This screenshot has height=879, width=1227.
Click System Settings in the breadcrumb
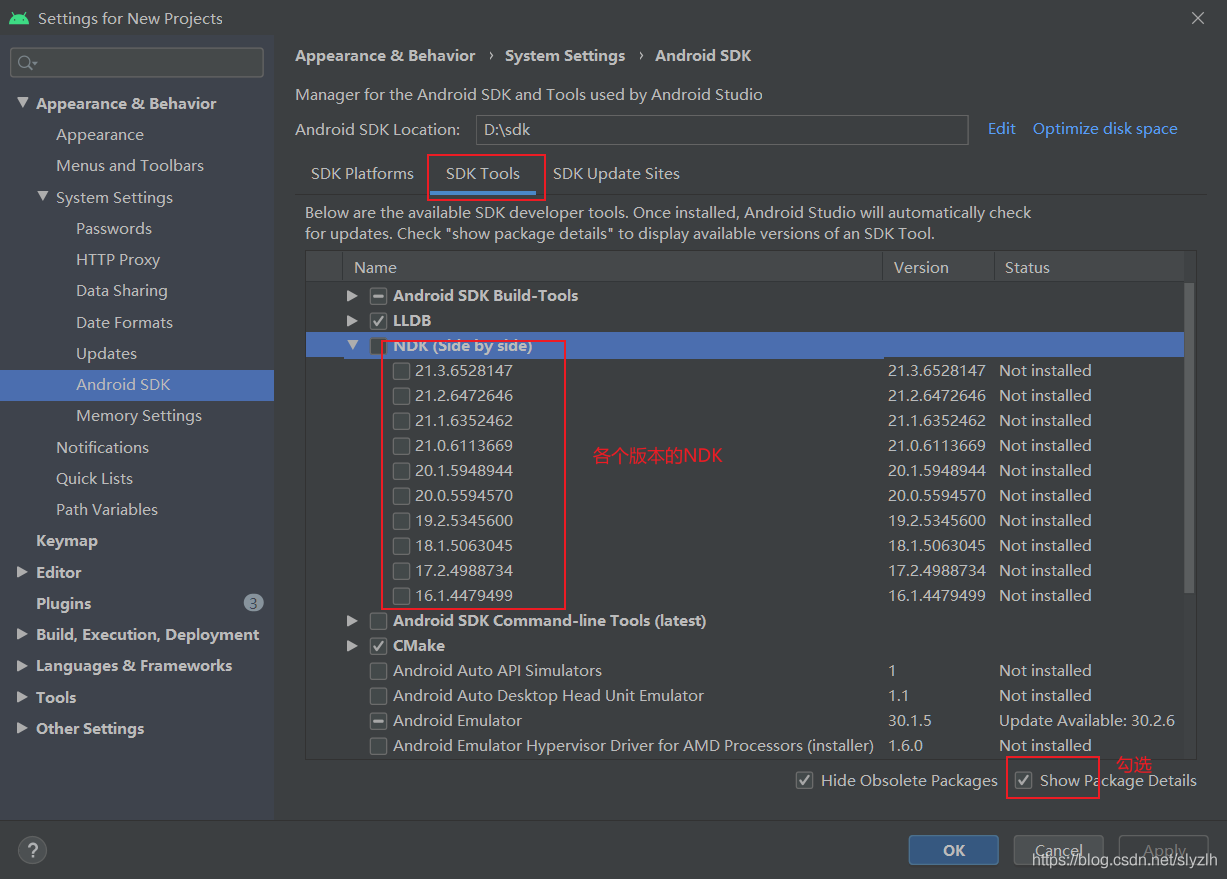565,56
